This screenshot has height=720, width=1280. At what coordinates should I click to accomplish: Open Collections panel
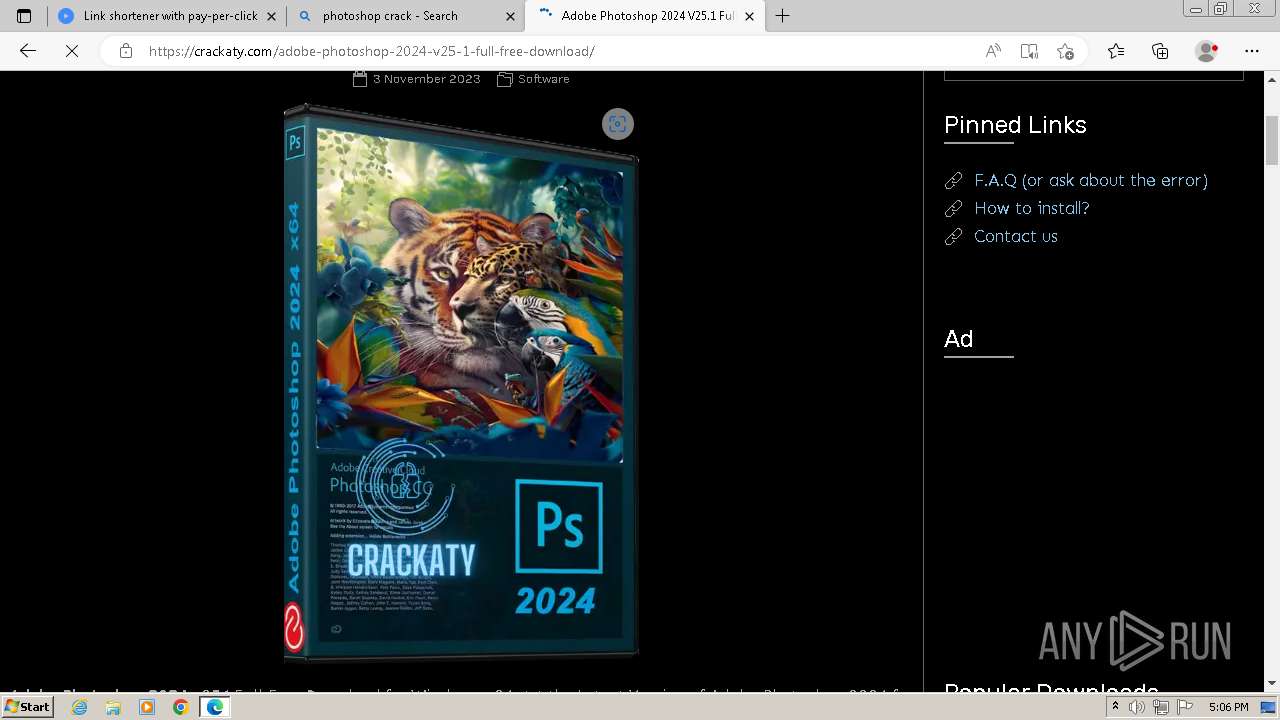1160,51
